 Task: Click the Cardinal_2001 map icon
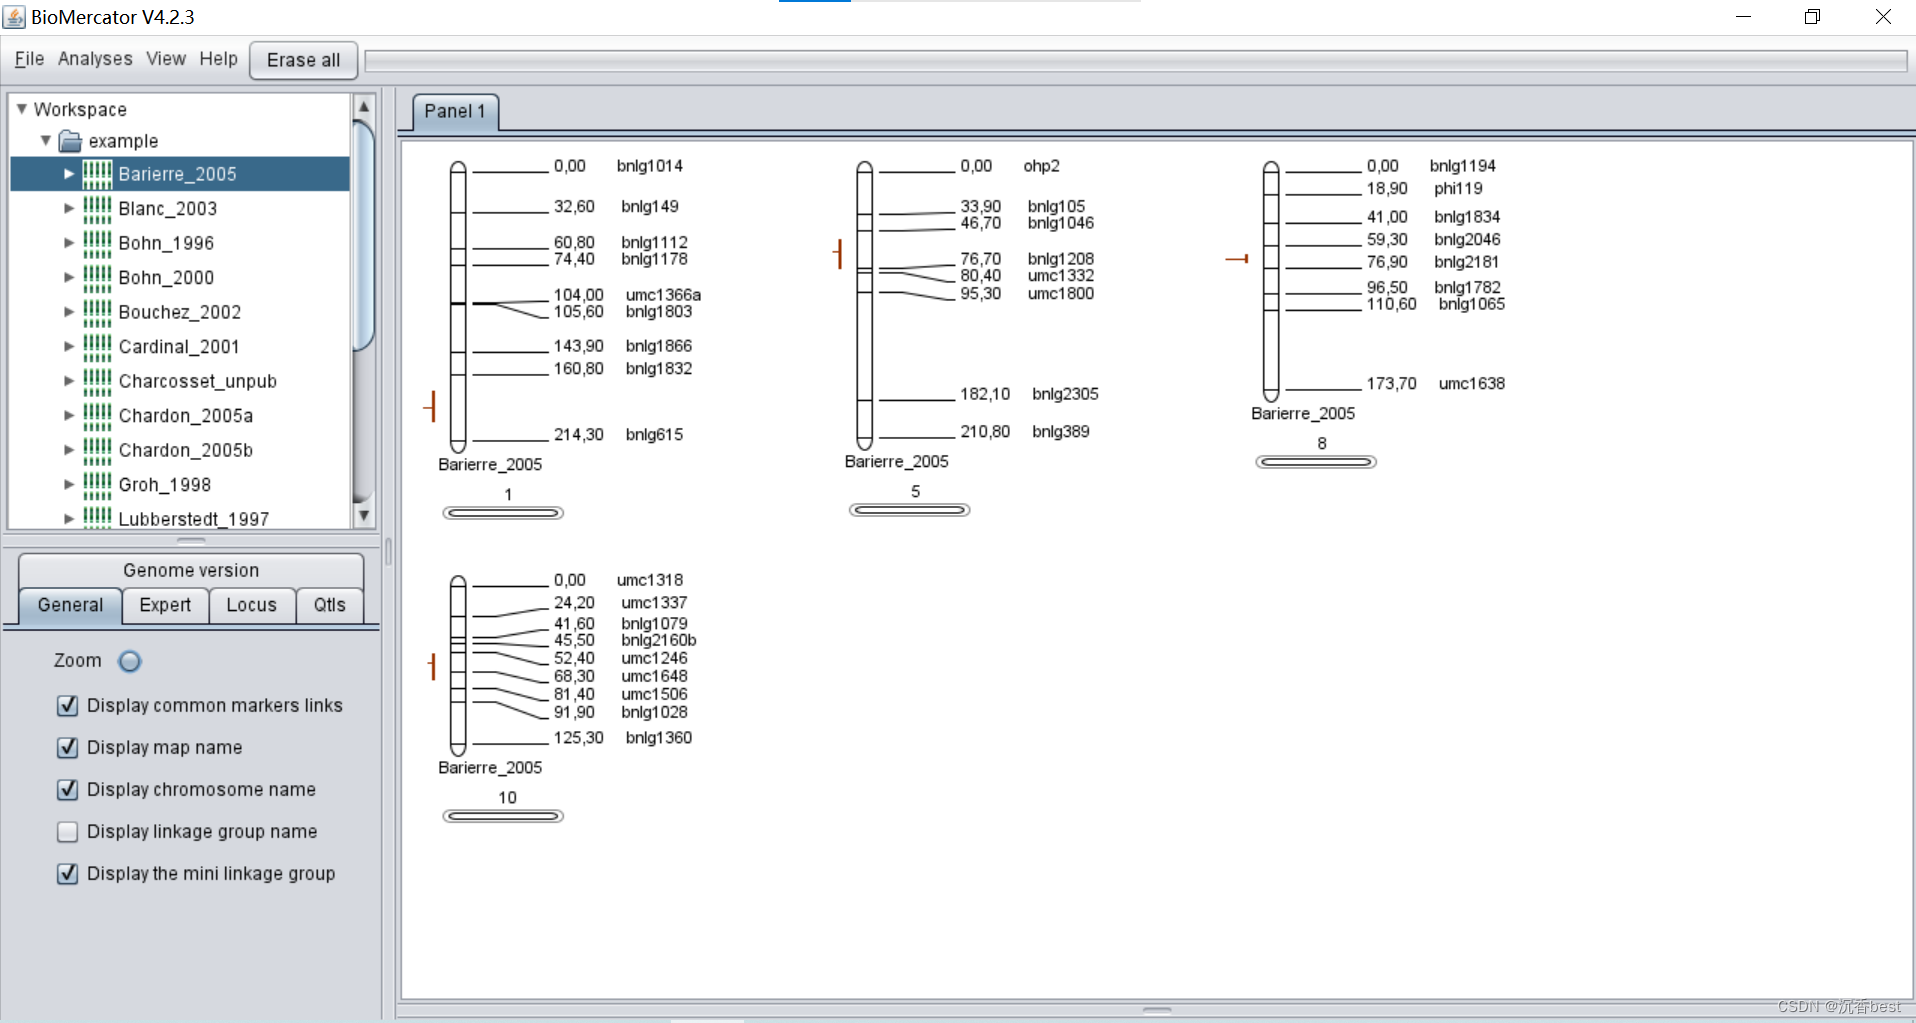[x=95, y=346]
